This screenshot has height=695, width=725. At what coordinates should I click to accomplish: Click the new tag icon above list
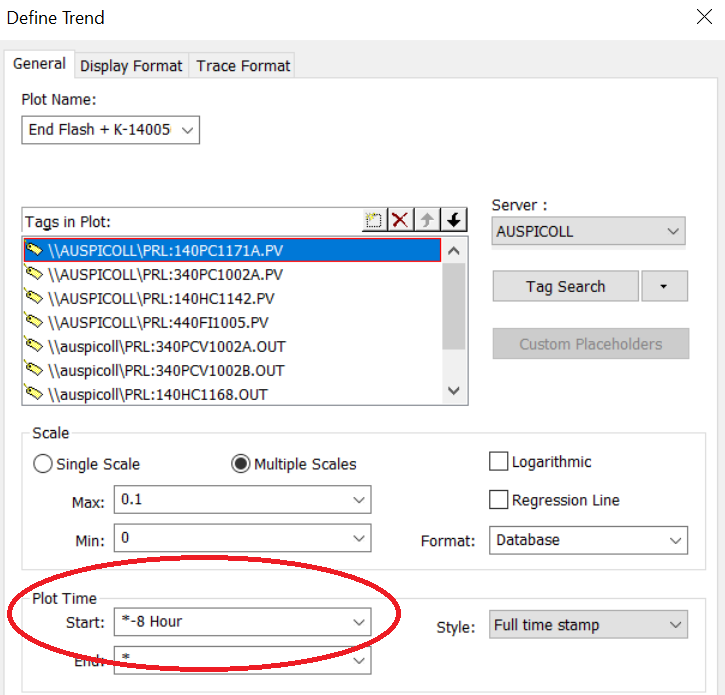coord(374,221)
